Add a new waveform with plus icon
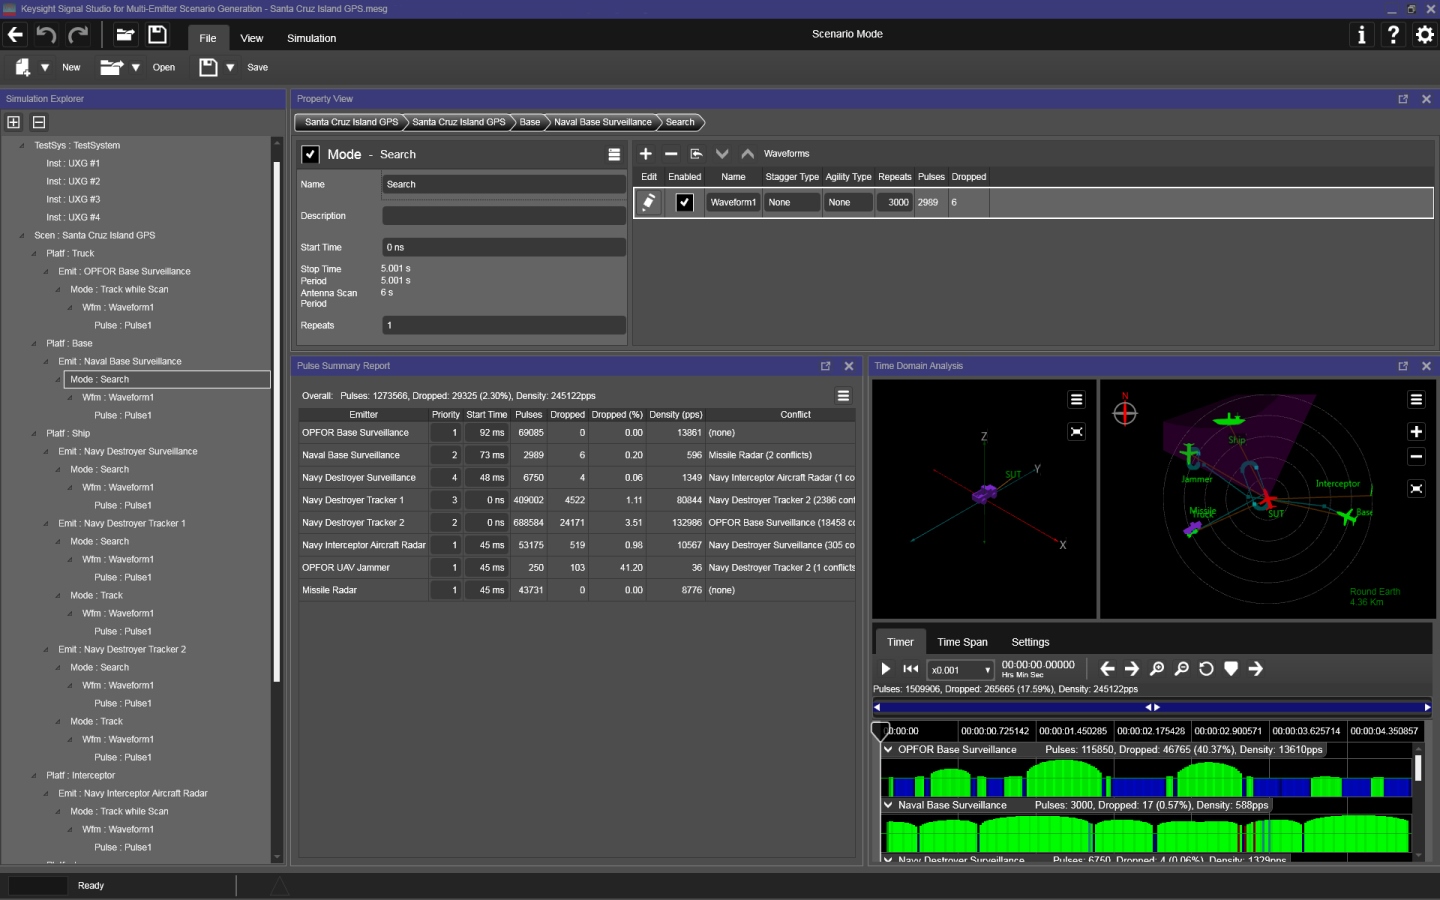 [646, 154]
